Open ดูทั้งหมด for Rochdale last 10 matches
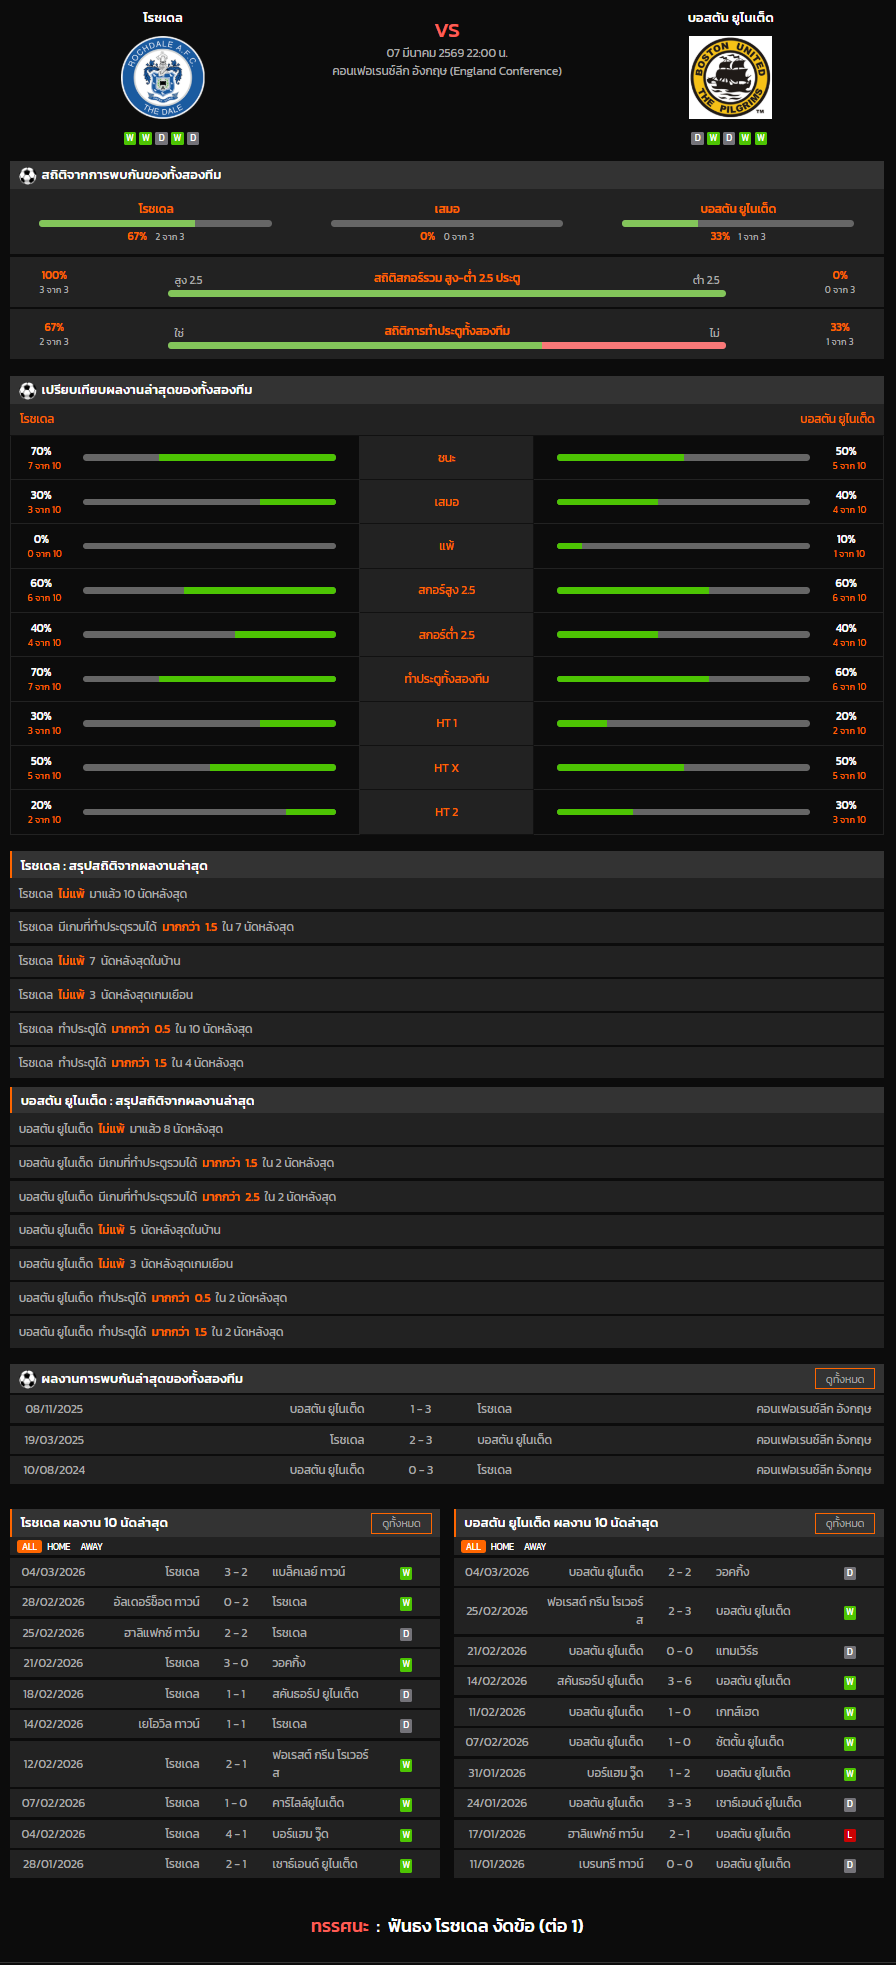The height and width of the screenshot is (1965, 896). 401,1523
